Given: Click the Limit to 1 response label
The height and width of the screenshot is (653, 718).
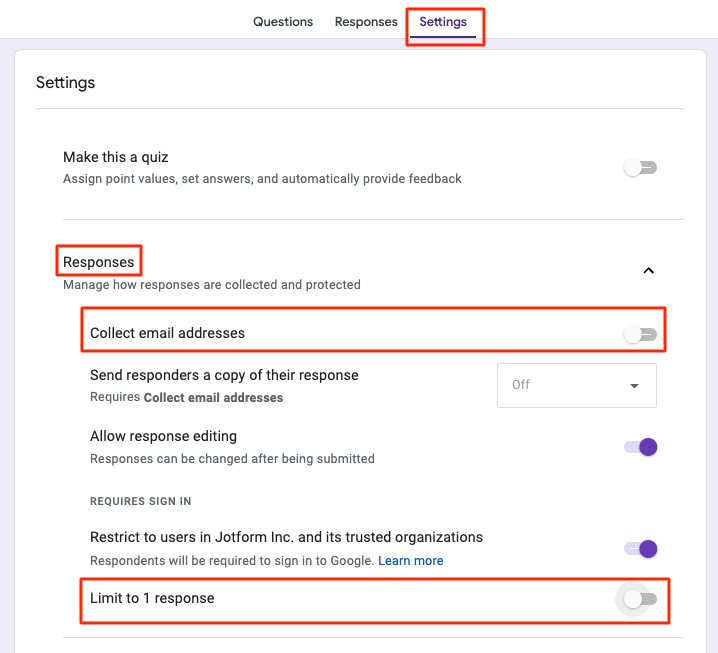Looking at the screenshot, I should (152, 598).
